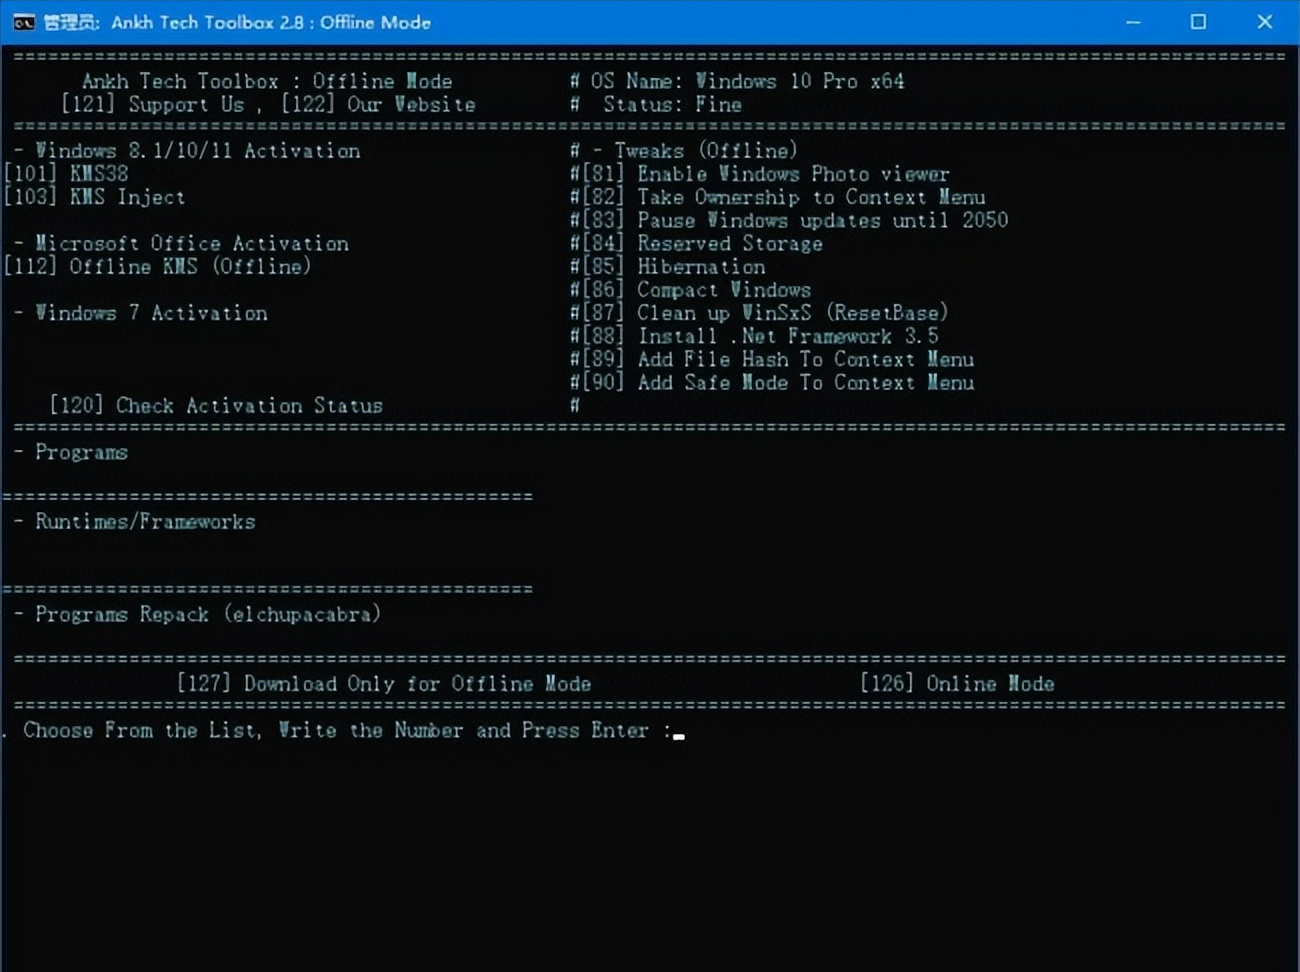Screen dimensions: 1300x972
Task: Select '[84] Reserved Storage' tweak
Action: click(x=702, y=243)
